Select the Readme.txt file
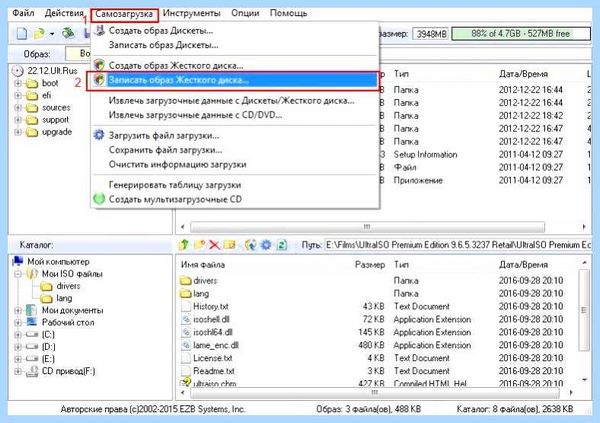Viewport: 600px width, 423px height. pyautogui.click(x=214, y=371)
